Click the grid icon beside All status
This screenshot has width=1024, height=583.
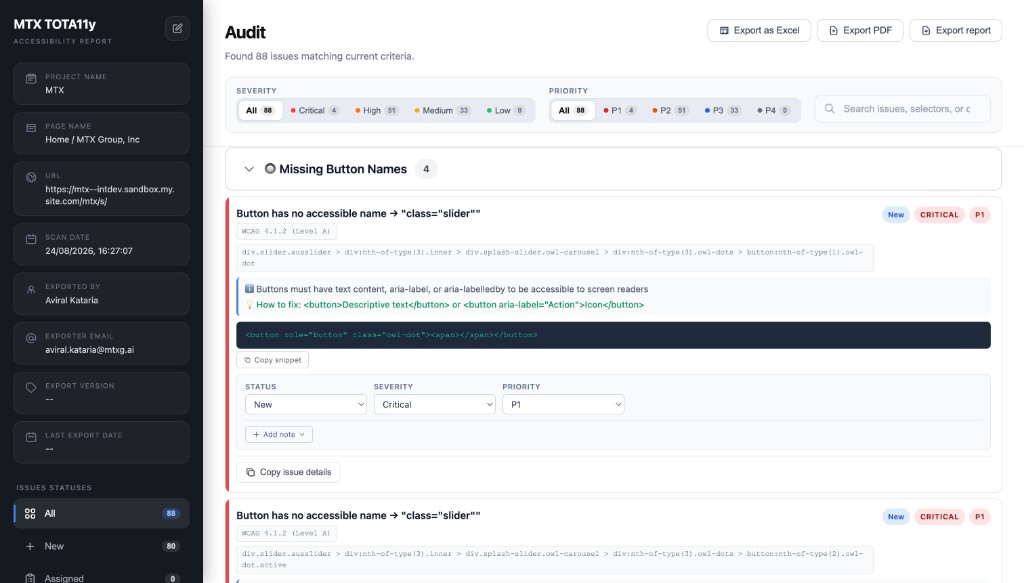(x=30, y=514)
